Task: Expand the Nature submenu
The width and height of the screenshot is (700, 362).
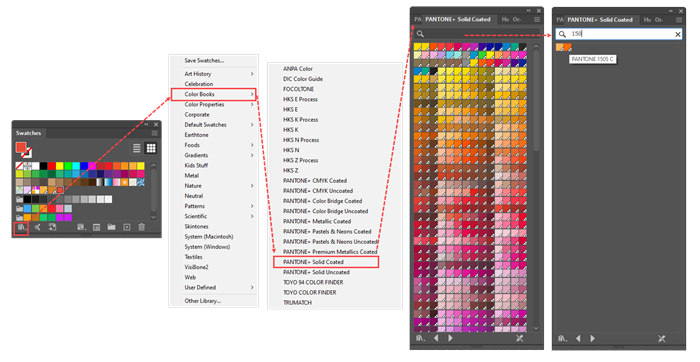Action: tap(213, 186)
